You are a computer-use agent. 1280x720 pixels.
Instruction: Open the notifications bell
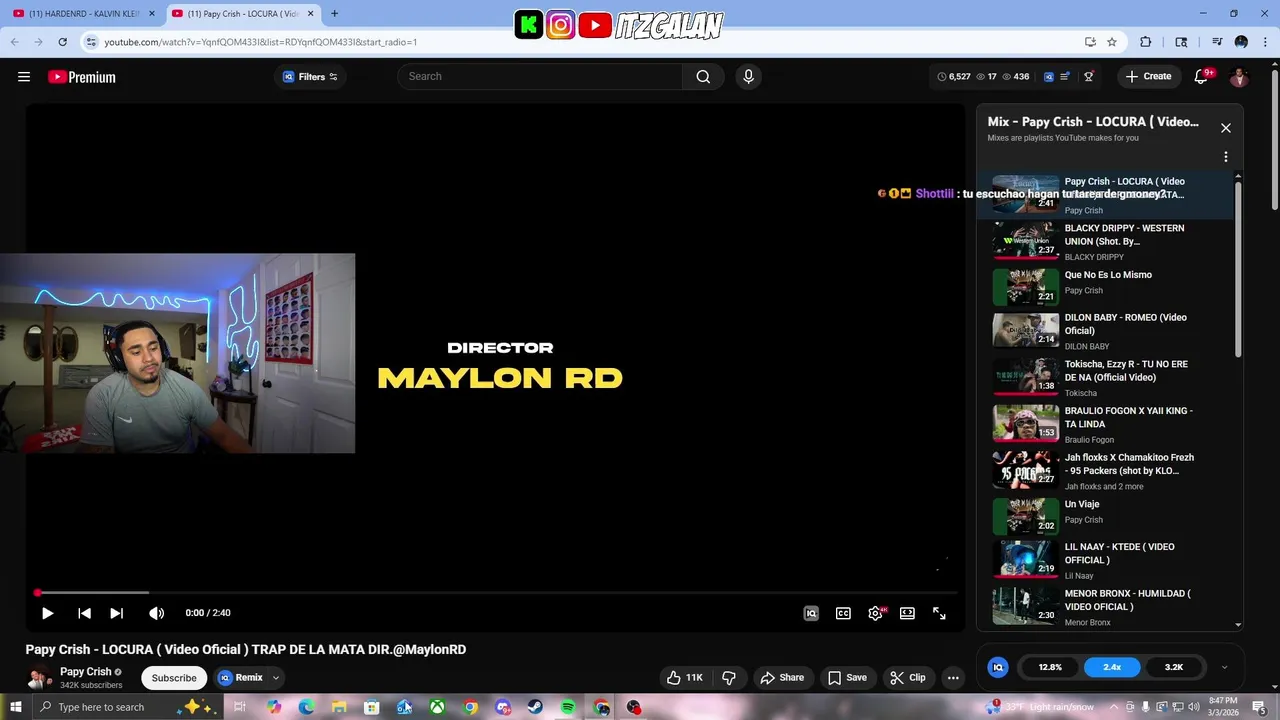(1202, 77)
